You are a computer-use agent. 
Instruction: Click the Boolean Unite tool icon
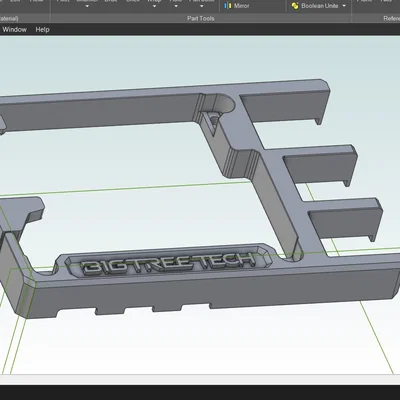pyautogui.click(x=295, y=6)
